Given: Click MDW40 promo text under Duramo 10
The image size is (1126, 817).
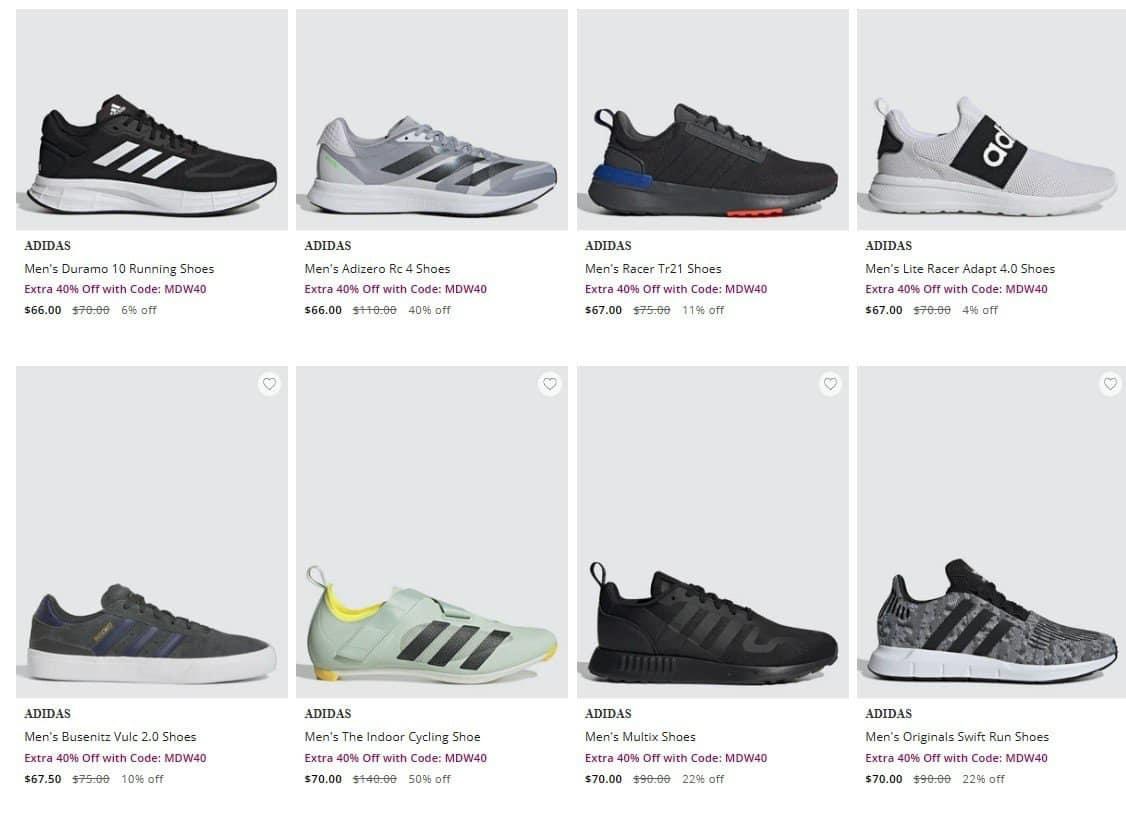Looking at the screenshot, I should coord(115,290).
